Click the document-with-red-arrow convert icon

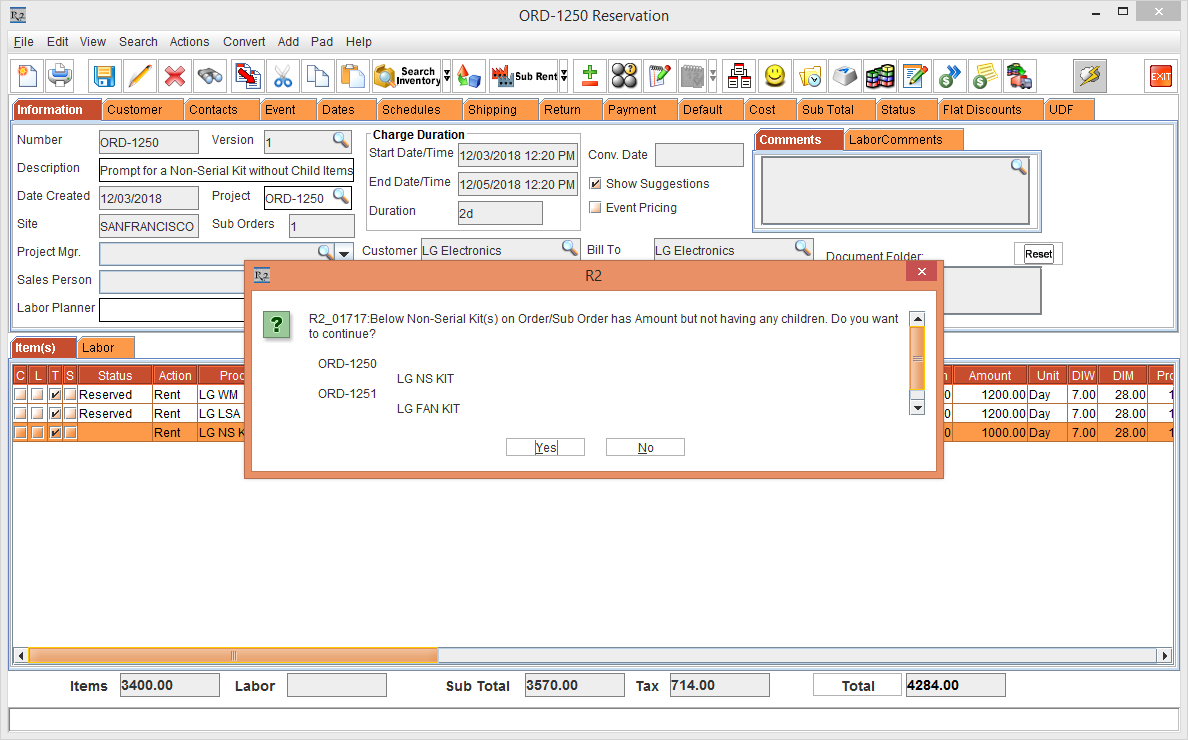(247, 76)
